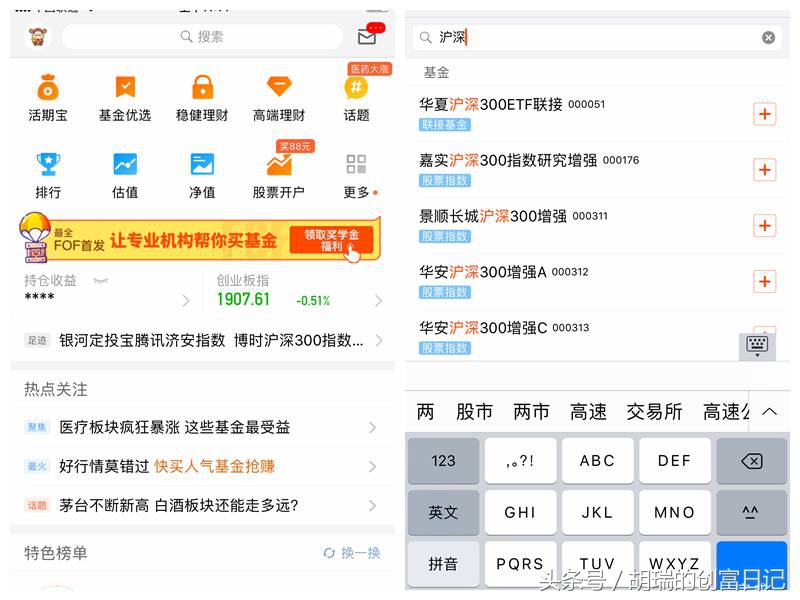
Task: Open the 稳健理财 steady finance icon
Action: [x=202, y=94]
